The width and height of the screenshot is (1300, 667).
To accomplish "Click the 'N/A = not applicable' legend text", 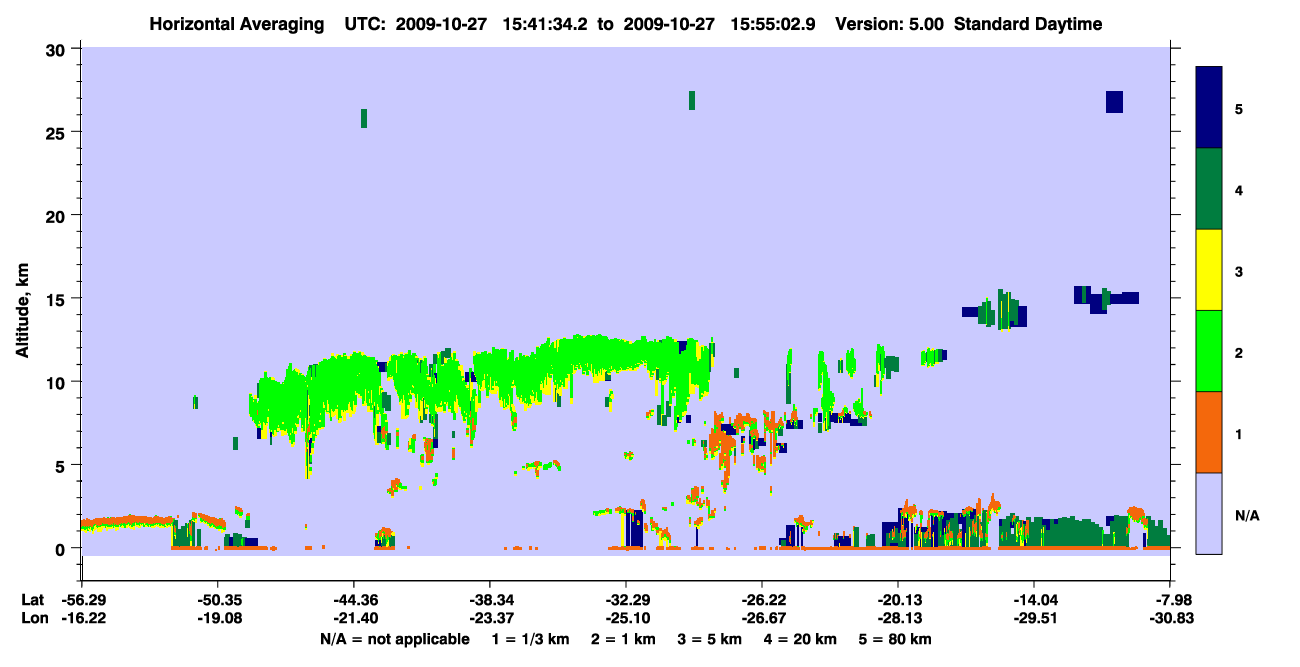I will pyautogui.click(x=395, y=639).
